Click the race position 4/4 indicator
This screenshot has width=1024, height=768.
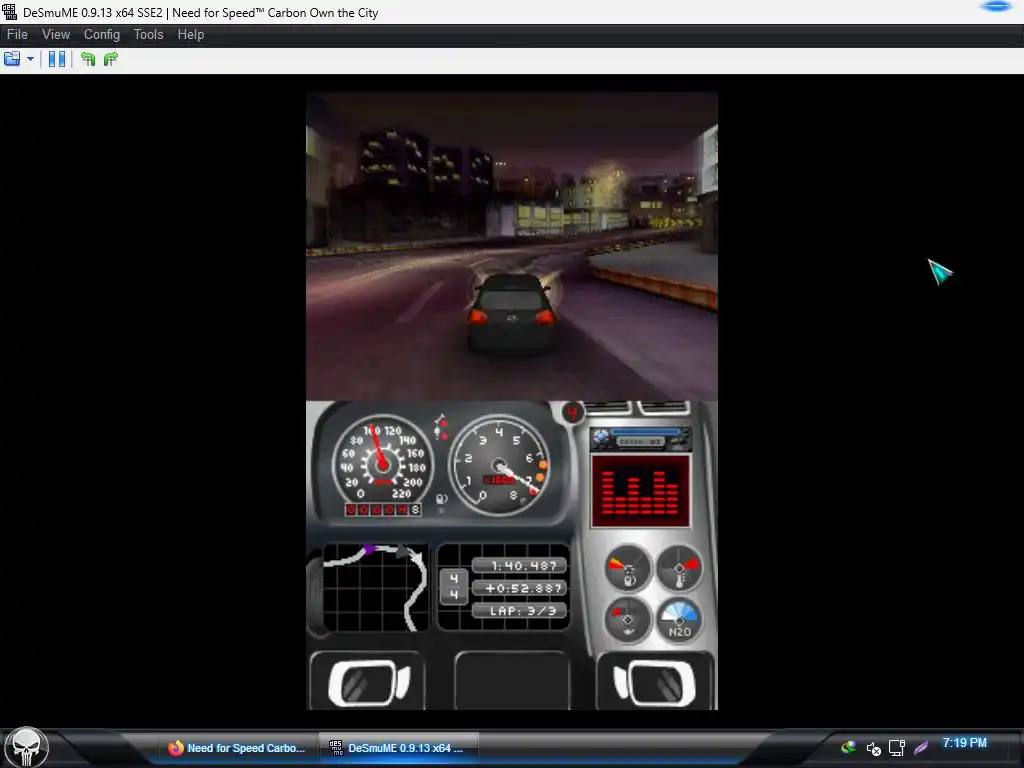point(454,586)
